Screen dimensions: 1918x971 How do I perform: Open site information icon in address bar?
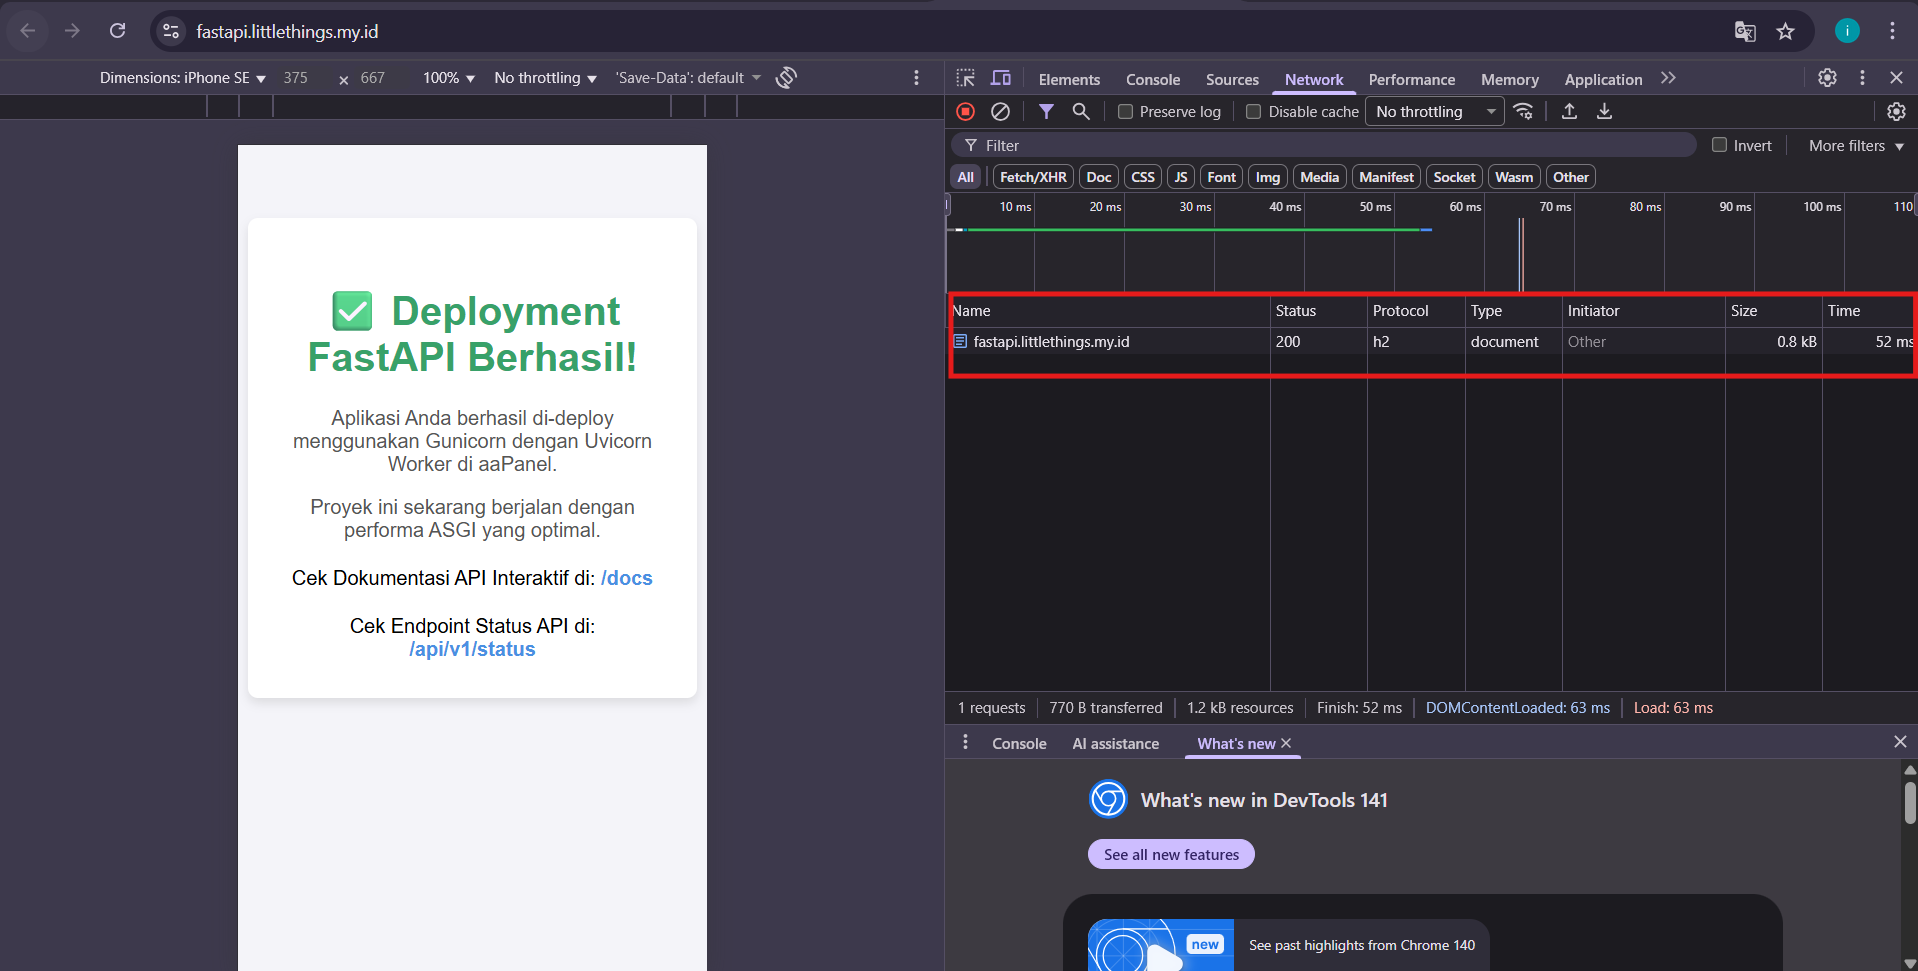[171, 31]
